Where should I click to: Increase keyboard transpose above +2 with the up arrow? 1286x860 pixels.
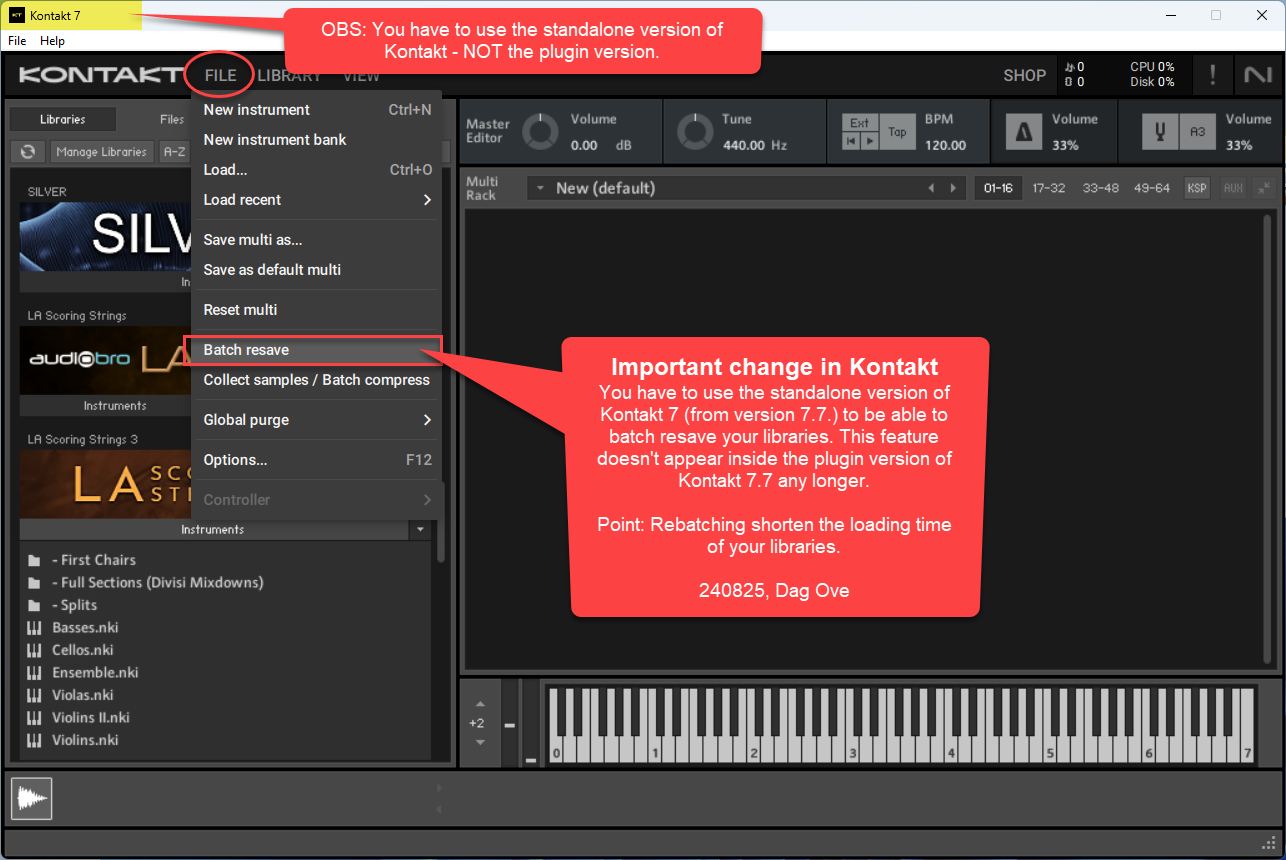pos(480,703)
